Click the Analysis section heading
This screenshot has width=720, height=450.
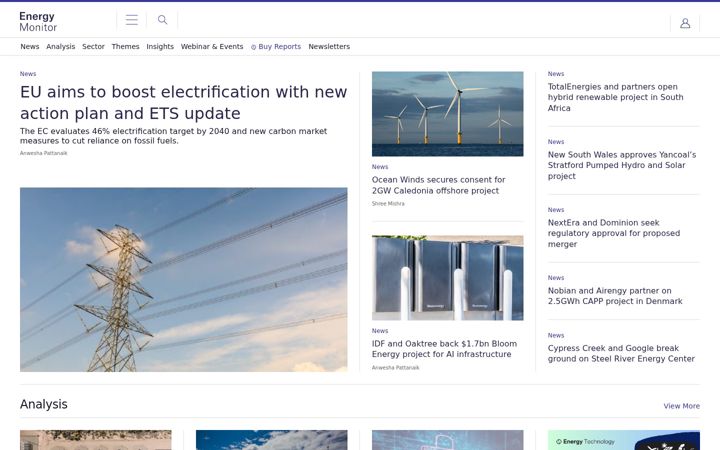click(44, 404)
